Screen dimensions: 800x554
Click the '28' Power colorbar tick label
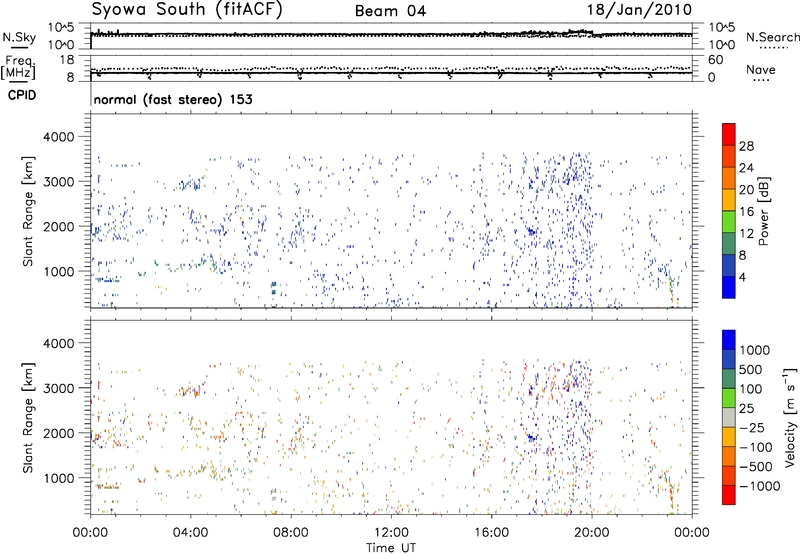click(x=746, y=146)
